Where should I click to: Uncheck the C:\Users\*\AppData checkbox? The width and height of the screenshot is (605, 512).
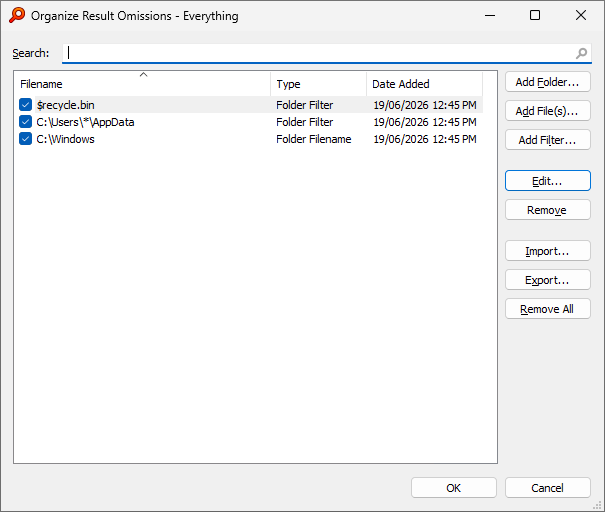pos(25,122)
